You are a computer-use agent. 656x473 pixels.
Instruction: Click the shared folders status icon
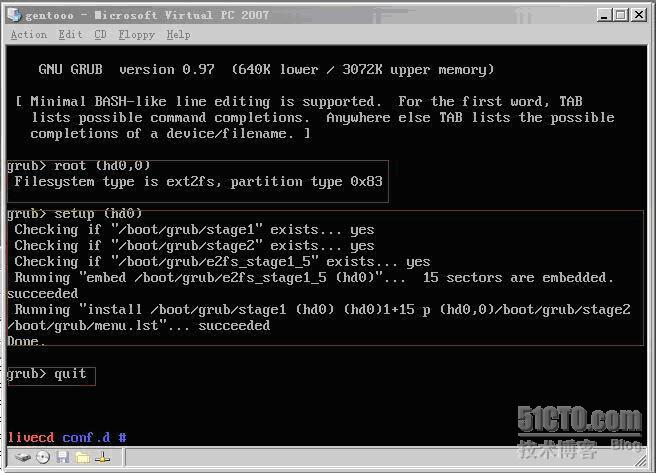pyautogui.click(x=83, y=458)
